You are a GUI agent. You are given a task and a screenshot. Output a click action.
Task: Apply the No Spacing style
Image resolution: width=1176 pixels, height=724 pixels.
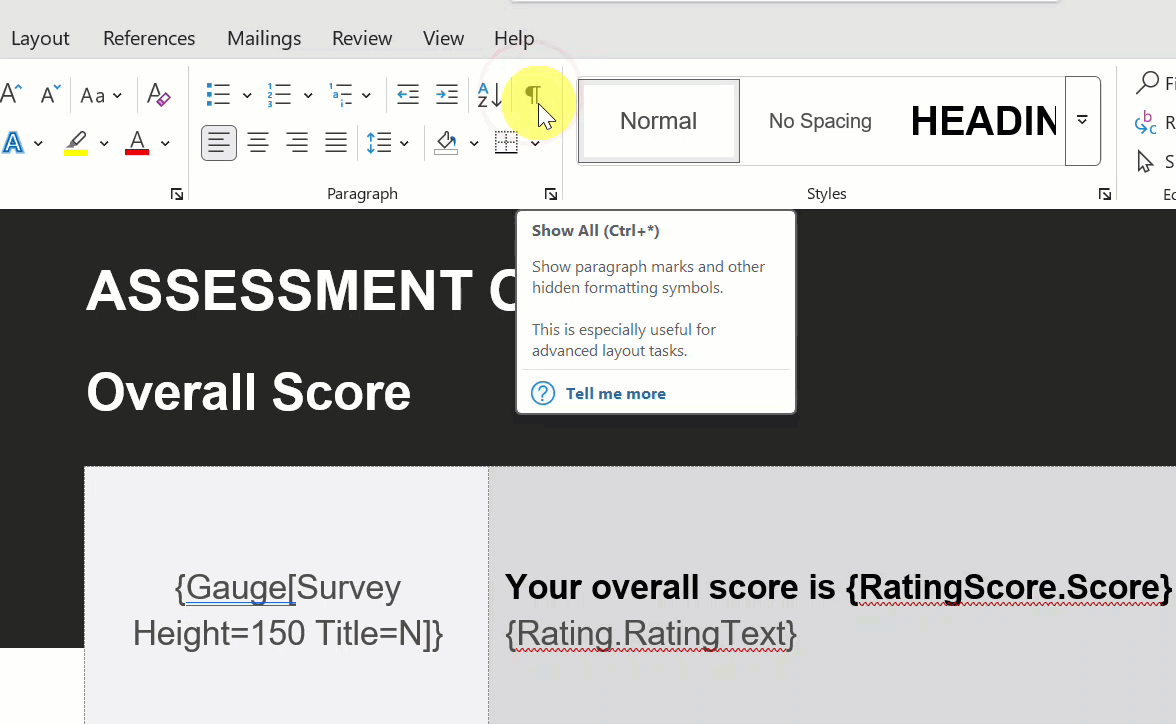[x=820, y=121]
